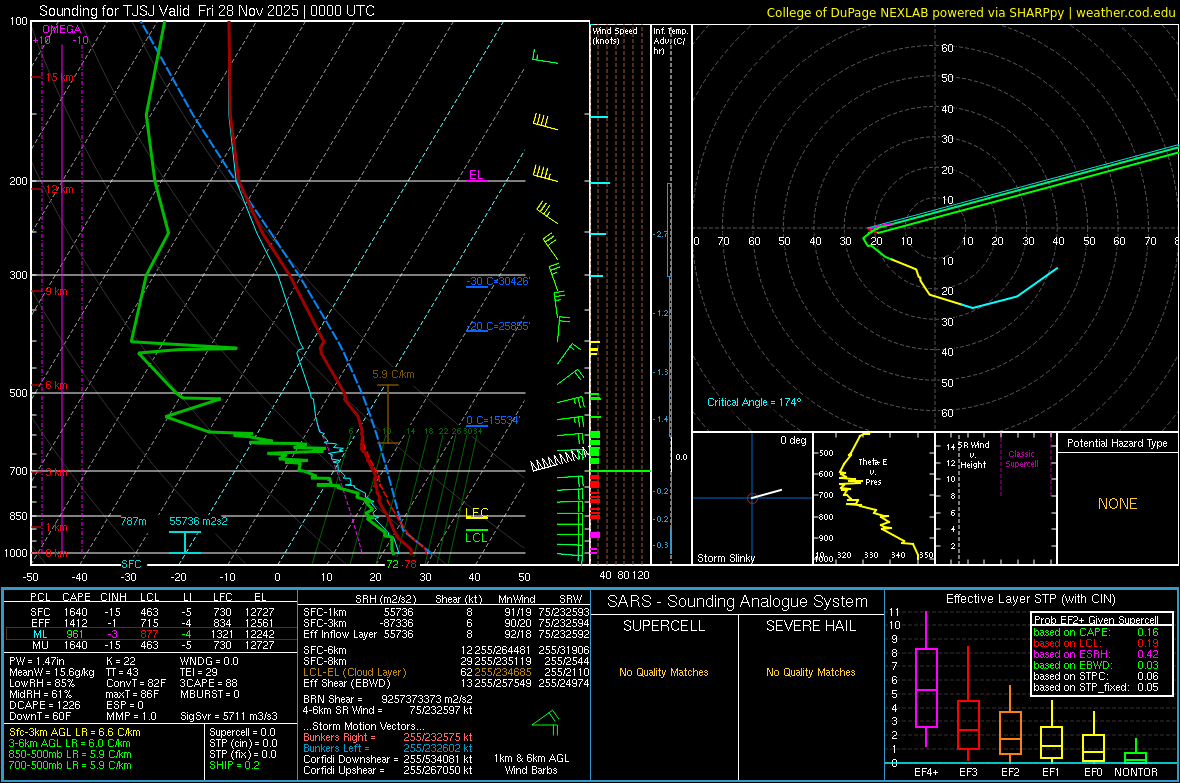Click the SR Wind v. Height label
This screenshot has width=1180, height=783.
click(972, 455)
